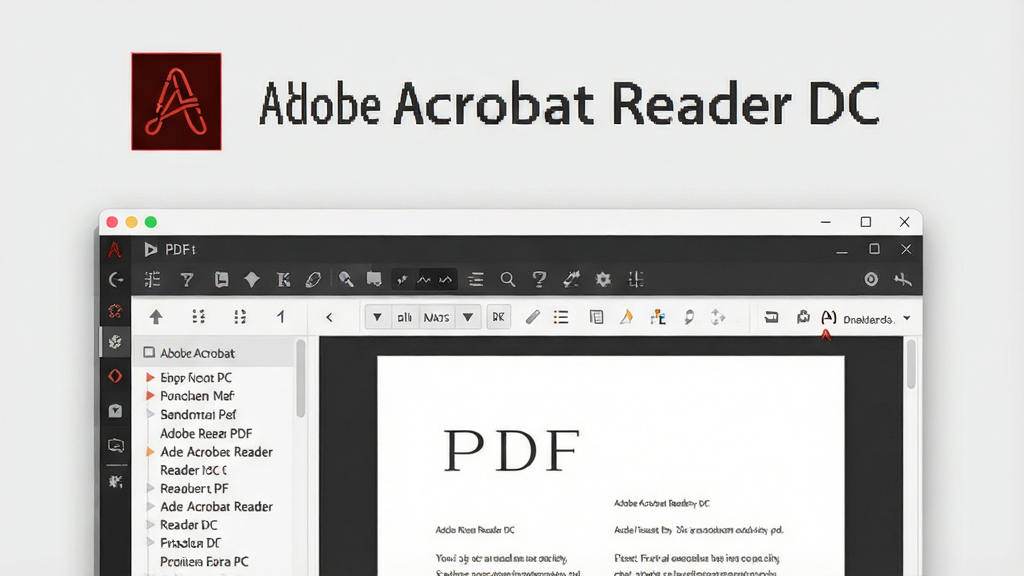The width and height of the screenshot is (1024, 576).
Task: Expand the Ade Acrobet Reader orange arrow
Action: pos(150,451)
